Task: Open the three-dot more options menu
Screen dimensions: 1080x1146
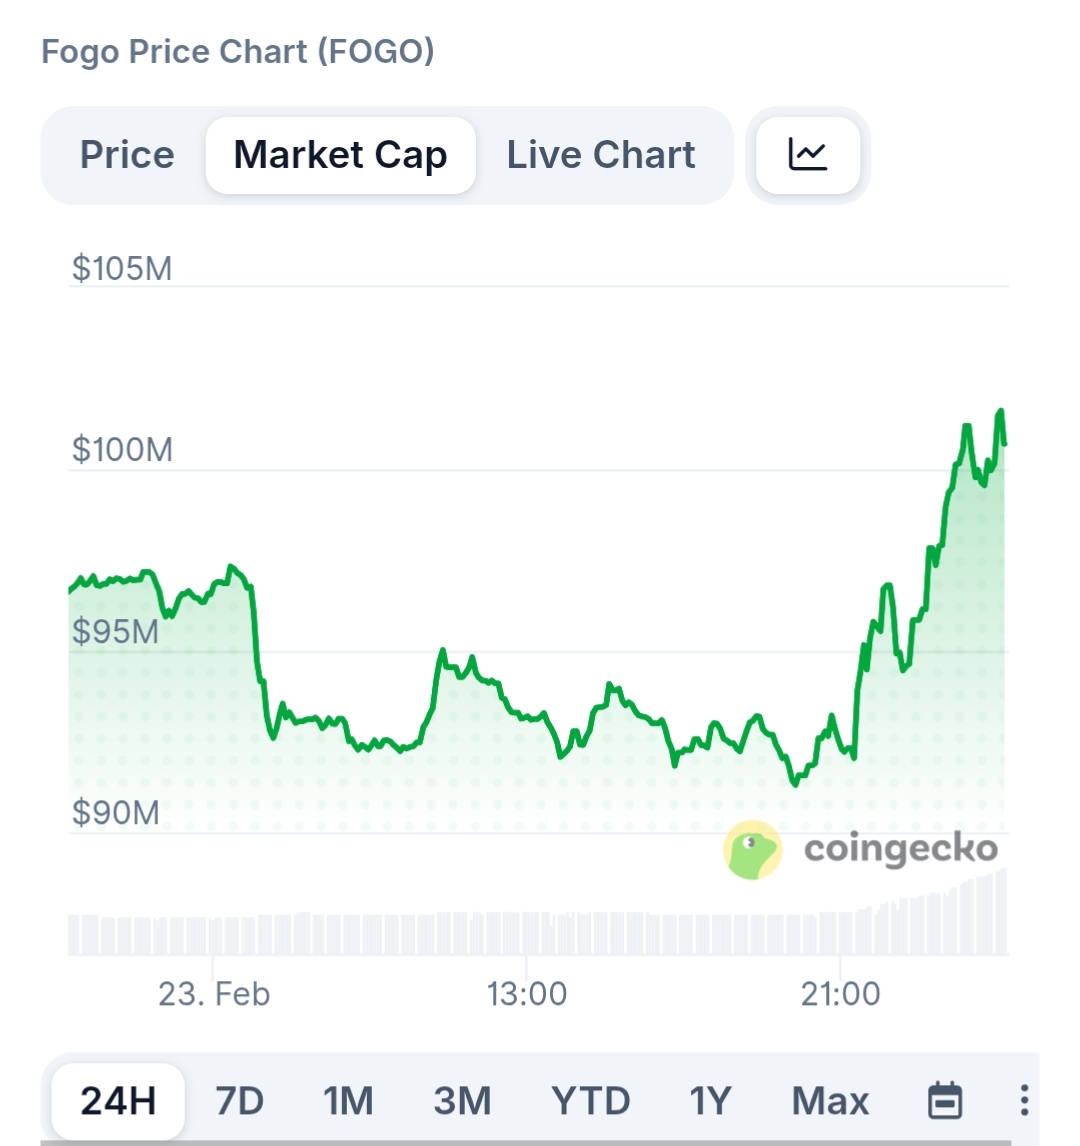Action: click(1024, 1100)
